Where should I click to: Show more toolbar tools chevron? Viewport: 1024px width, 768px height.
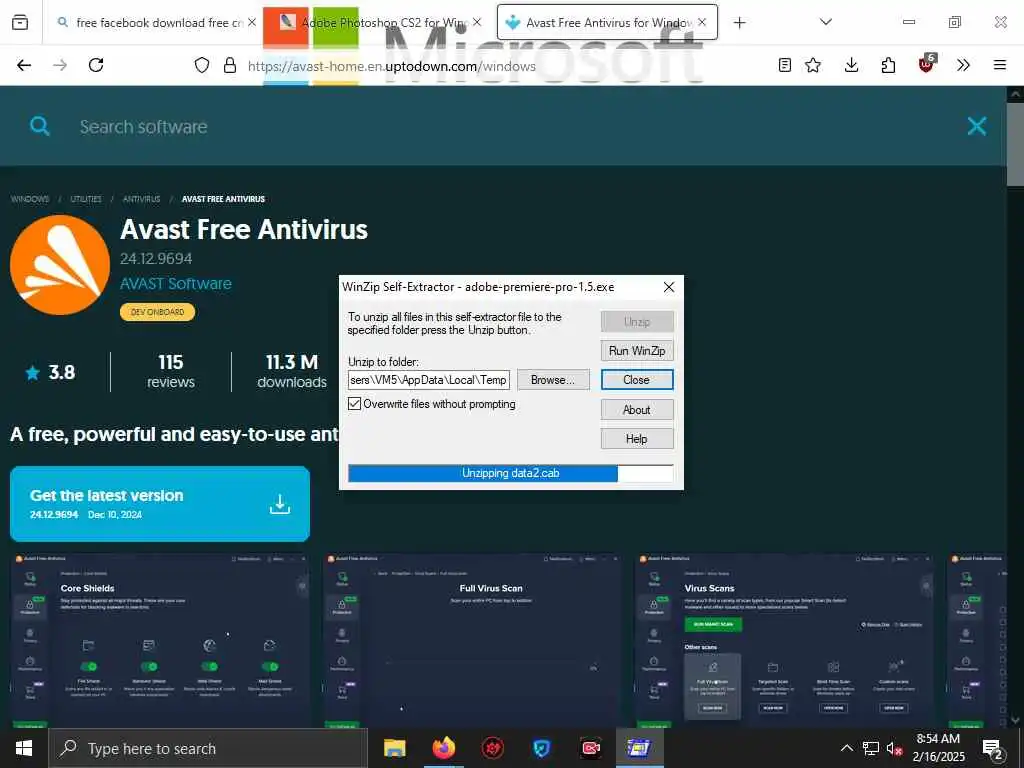click(963, 65)
